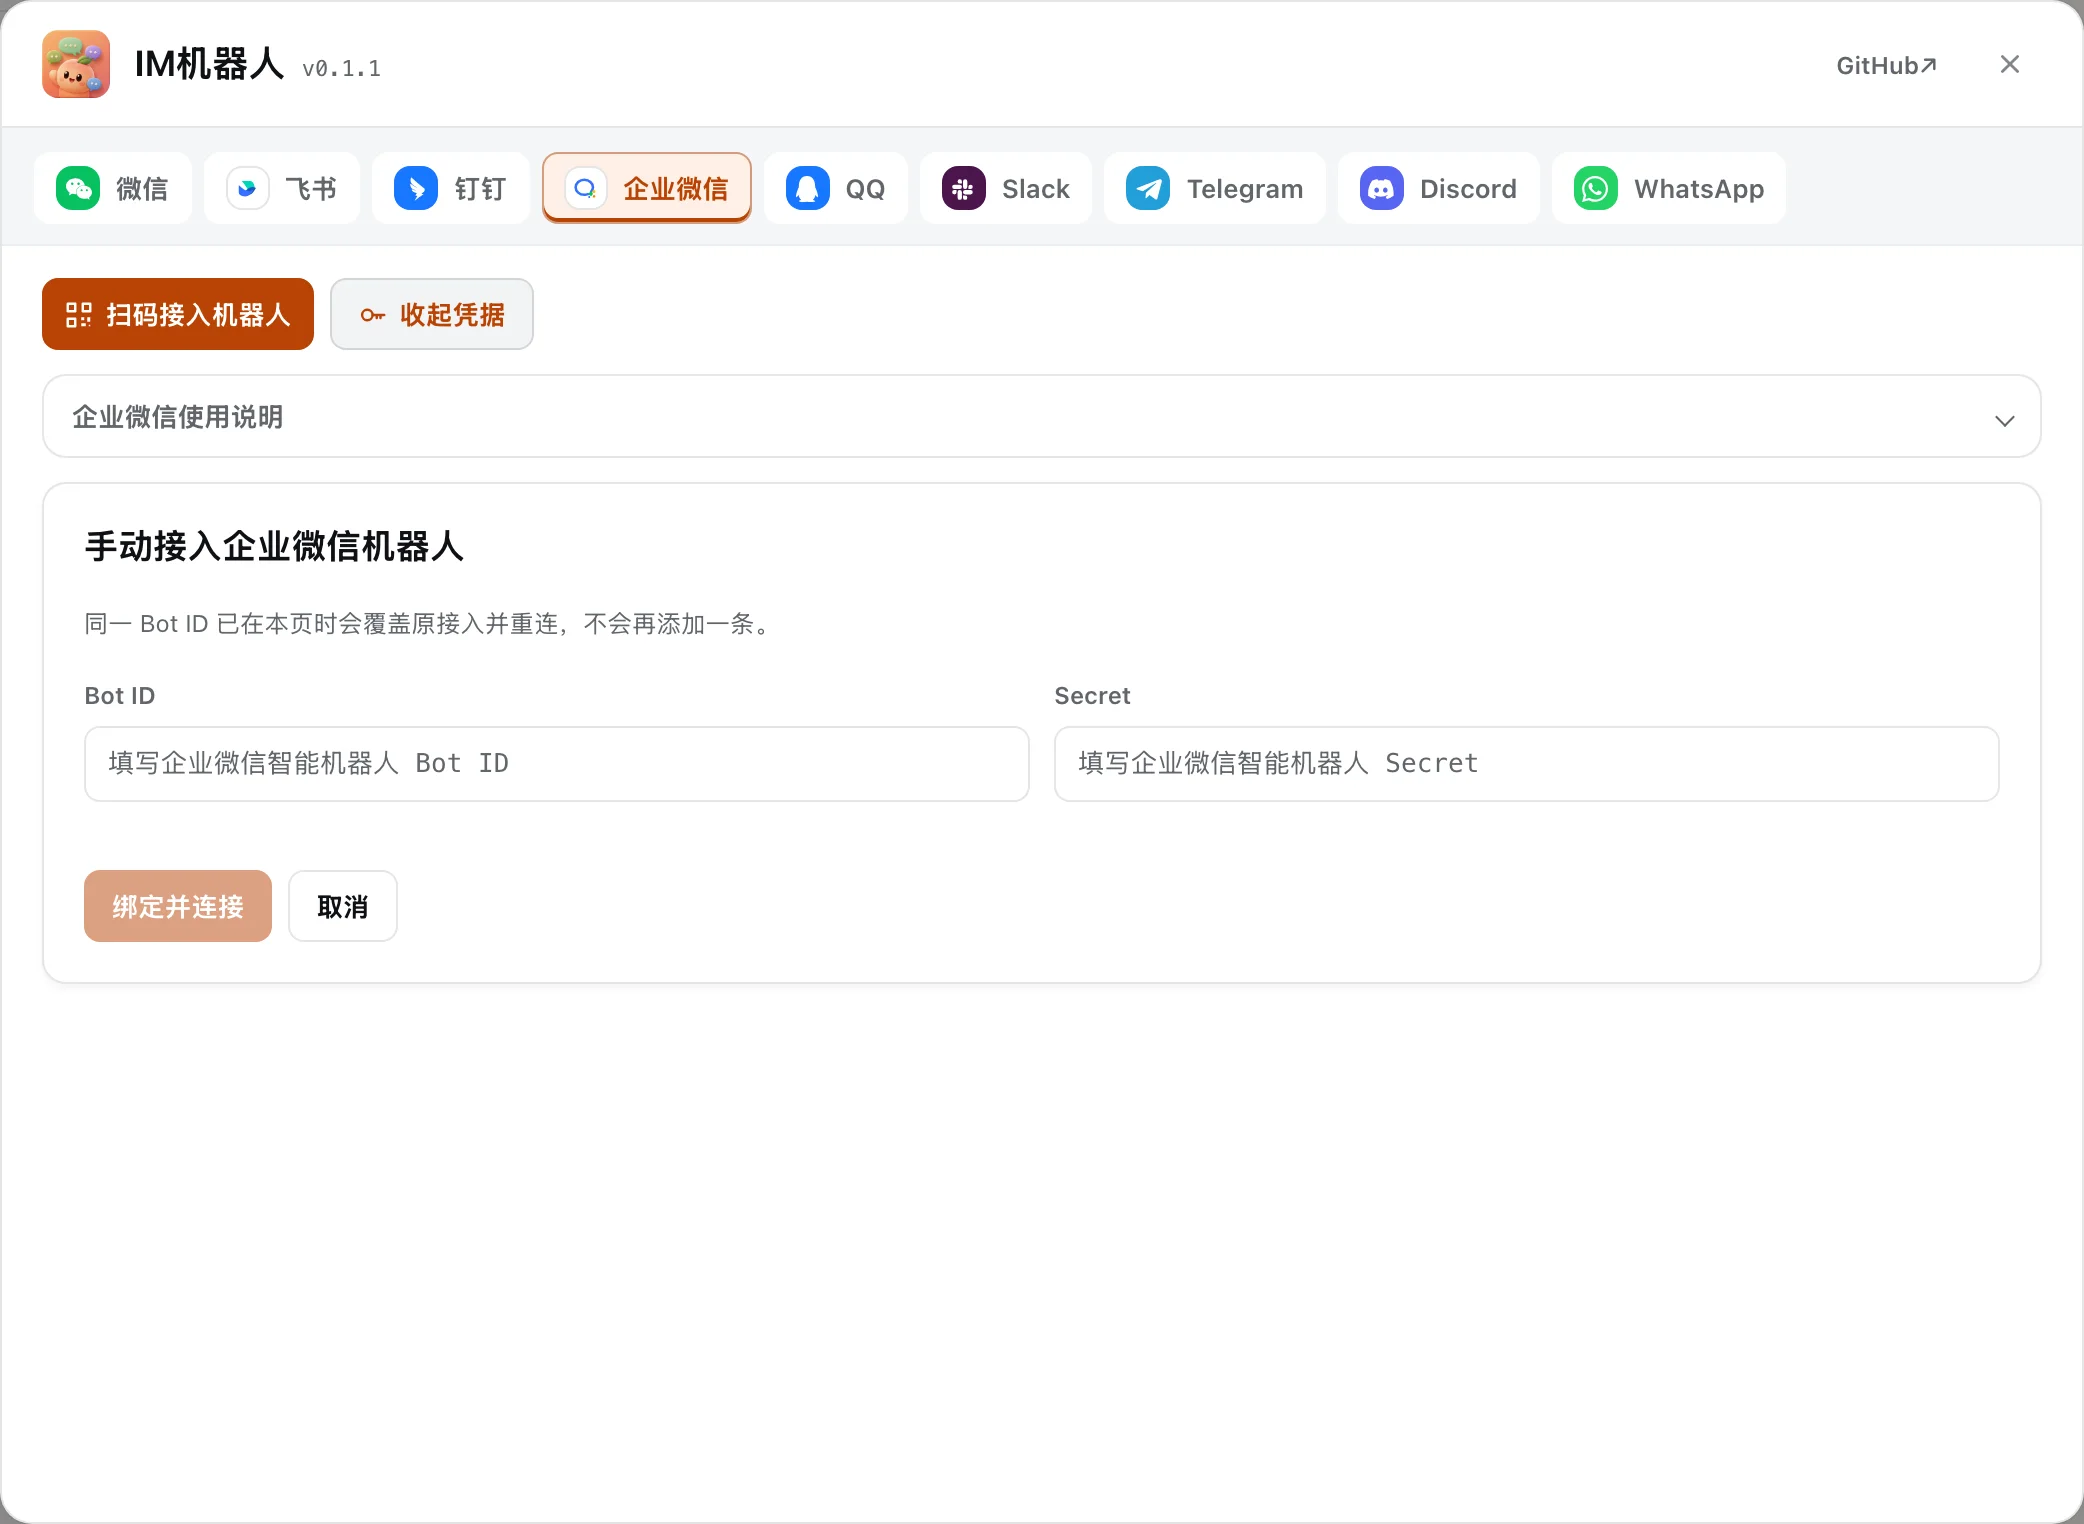The height and width of the screenshot is (1524, 2084).
Task: Click the blue DingTalk icon
Action: (x=416, y=188)
